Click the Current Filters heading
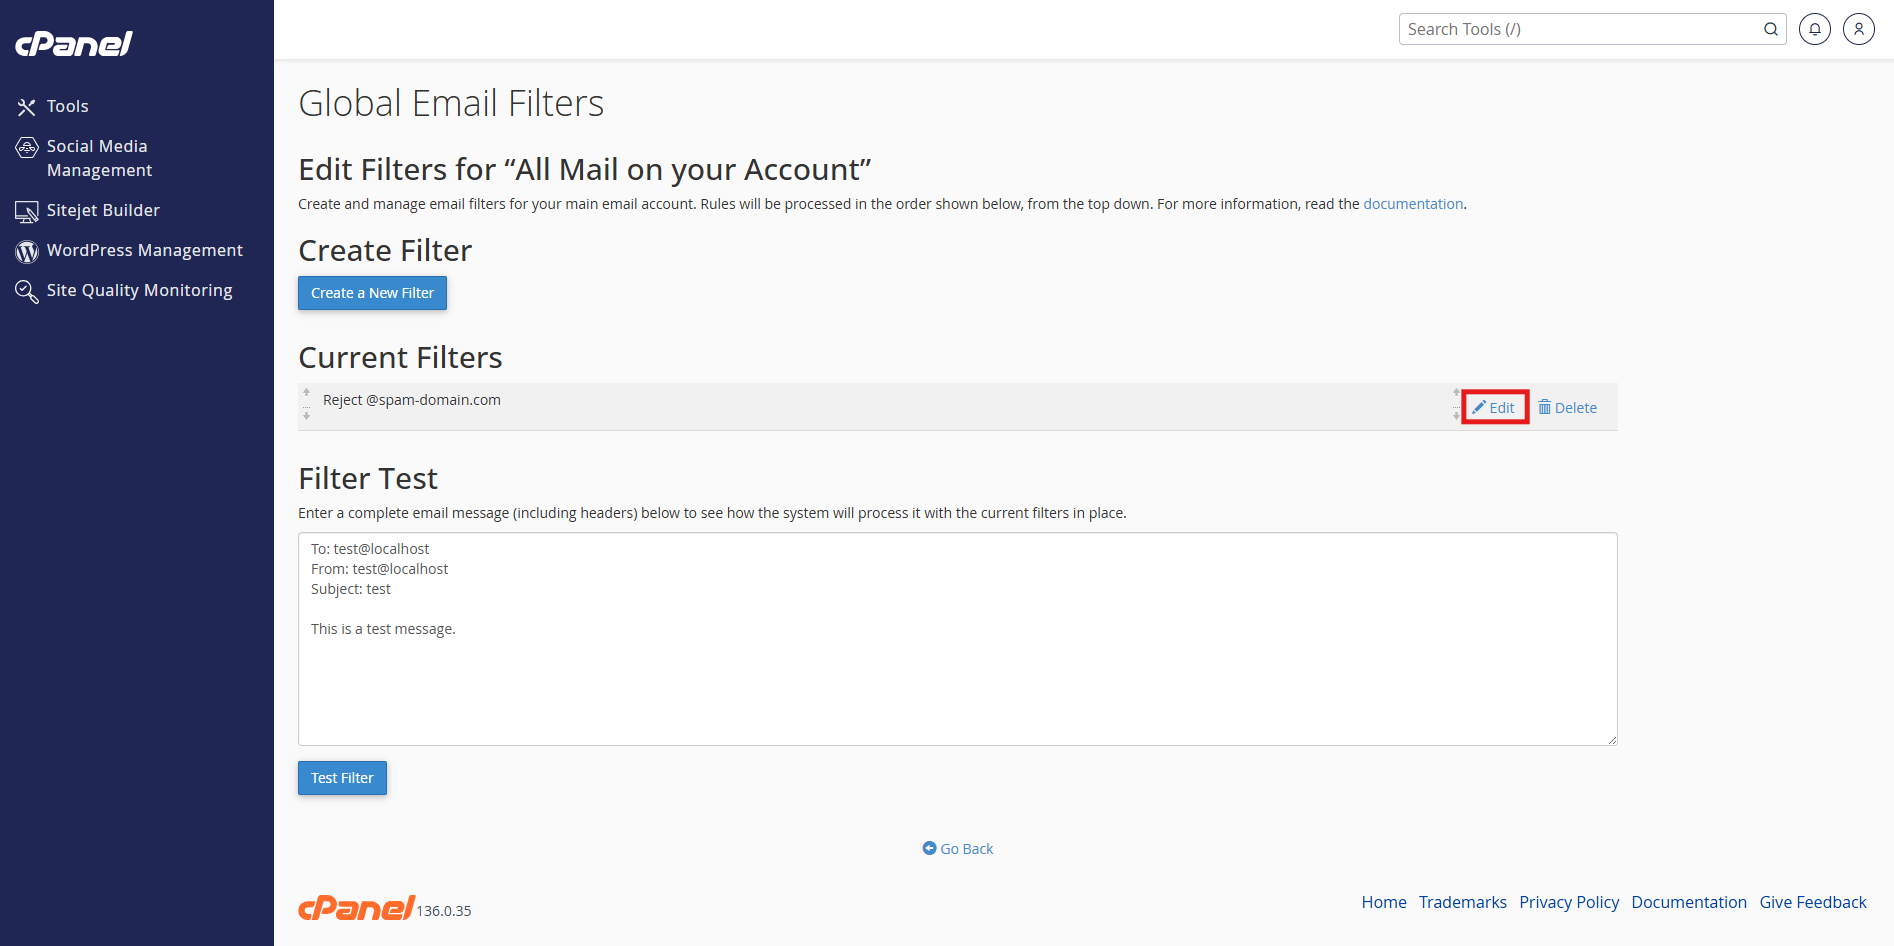The width and height of the screenshot is (1894, 946). (400, 357)
